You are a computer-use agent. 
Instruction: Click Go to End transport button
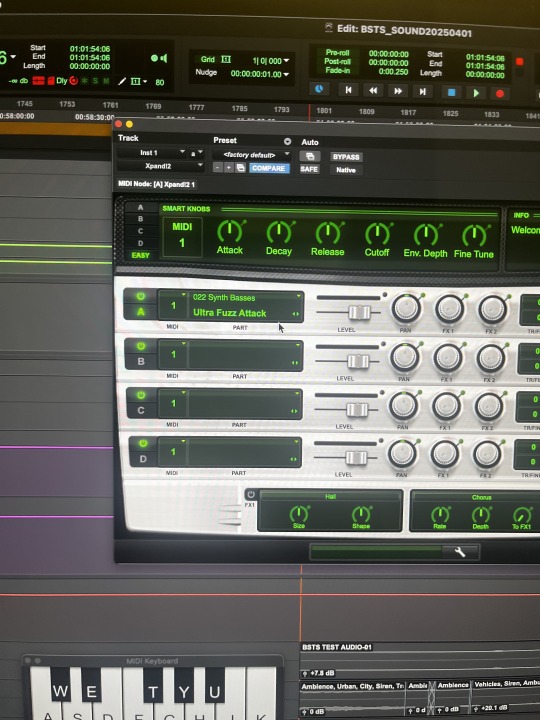[x=422, y=91]
